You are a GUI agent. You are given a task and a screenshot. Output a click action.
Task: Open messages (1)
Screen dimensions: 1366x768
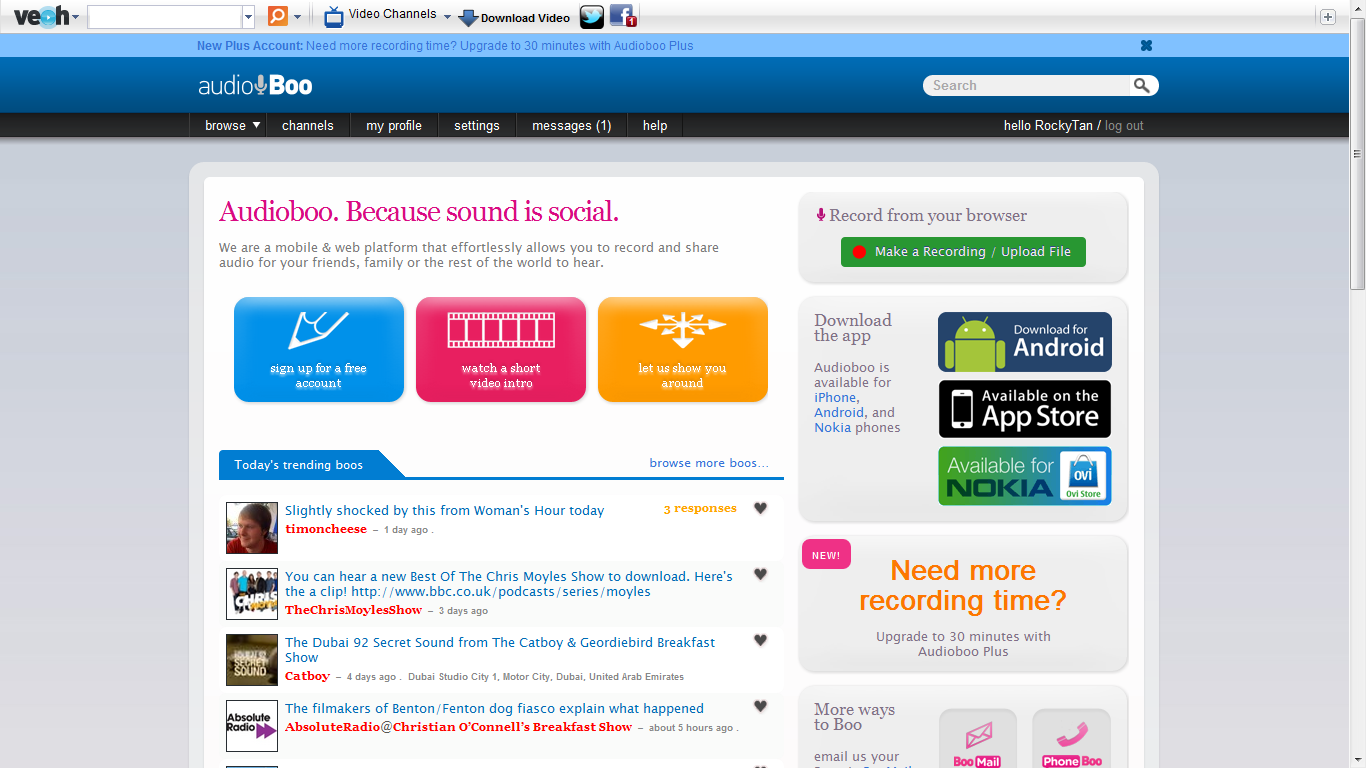coord(571,125)
